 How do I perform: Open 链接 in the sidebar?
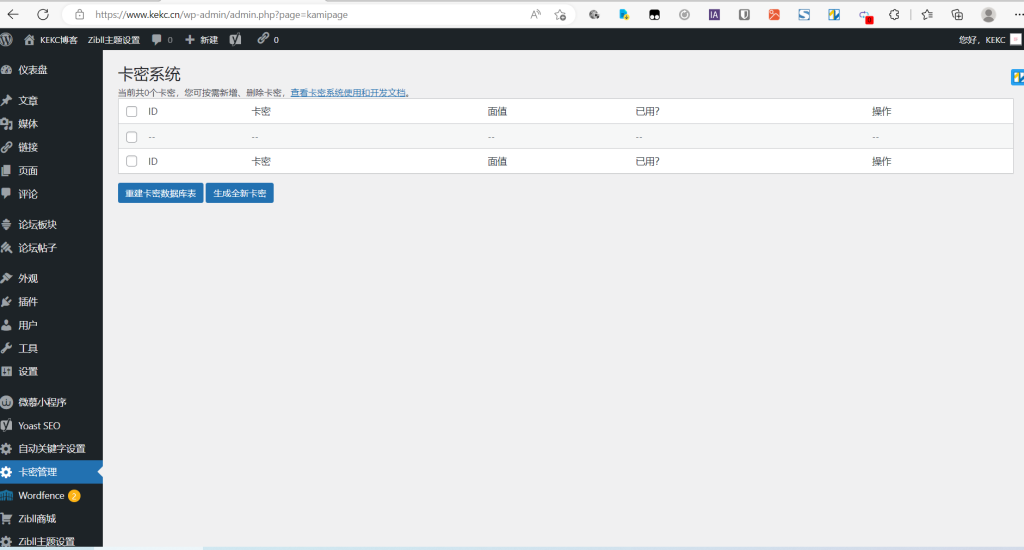click(x=28, y=147)
